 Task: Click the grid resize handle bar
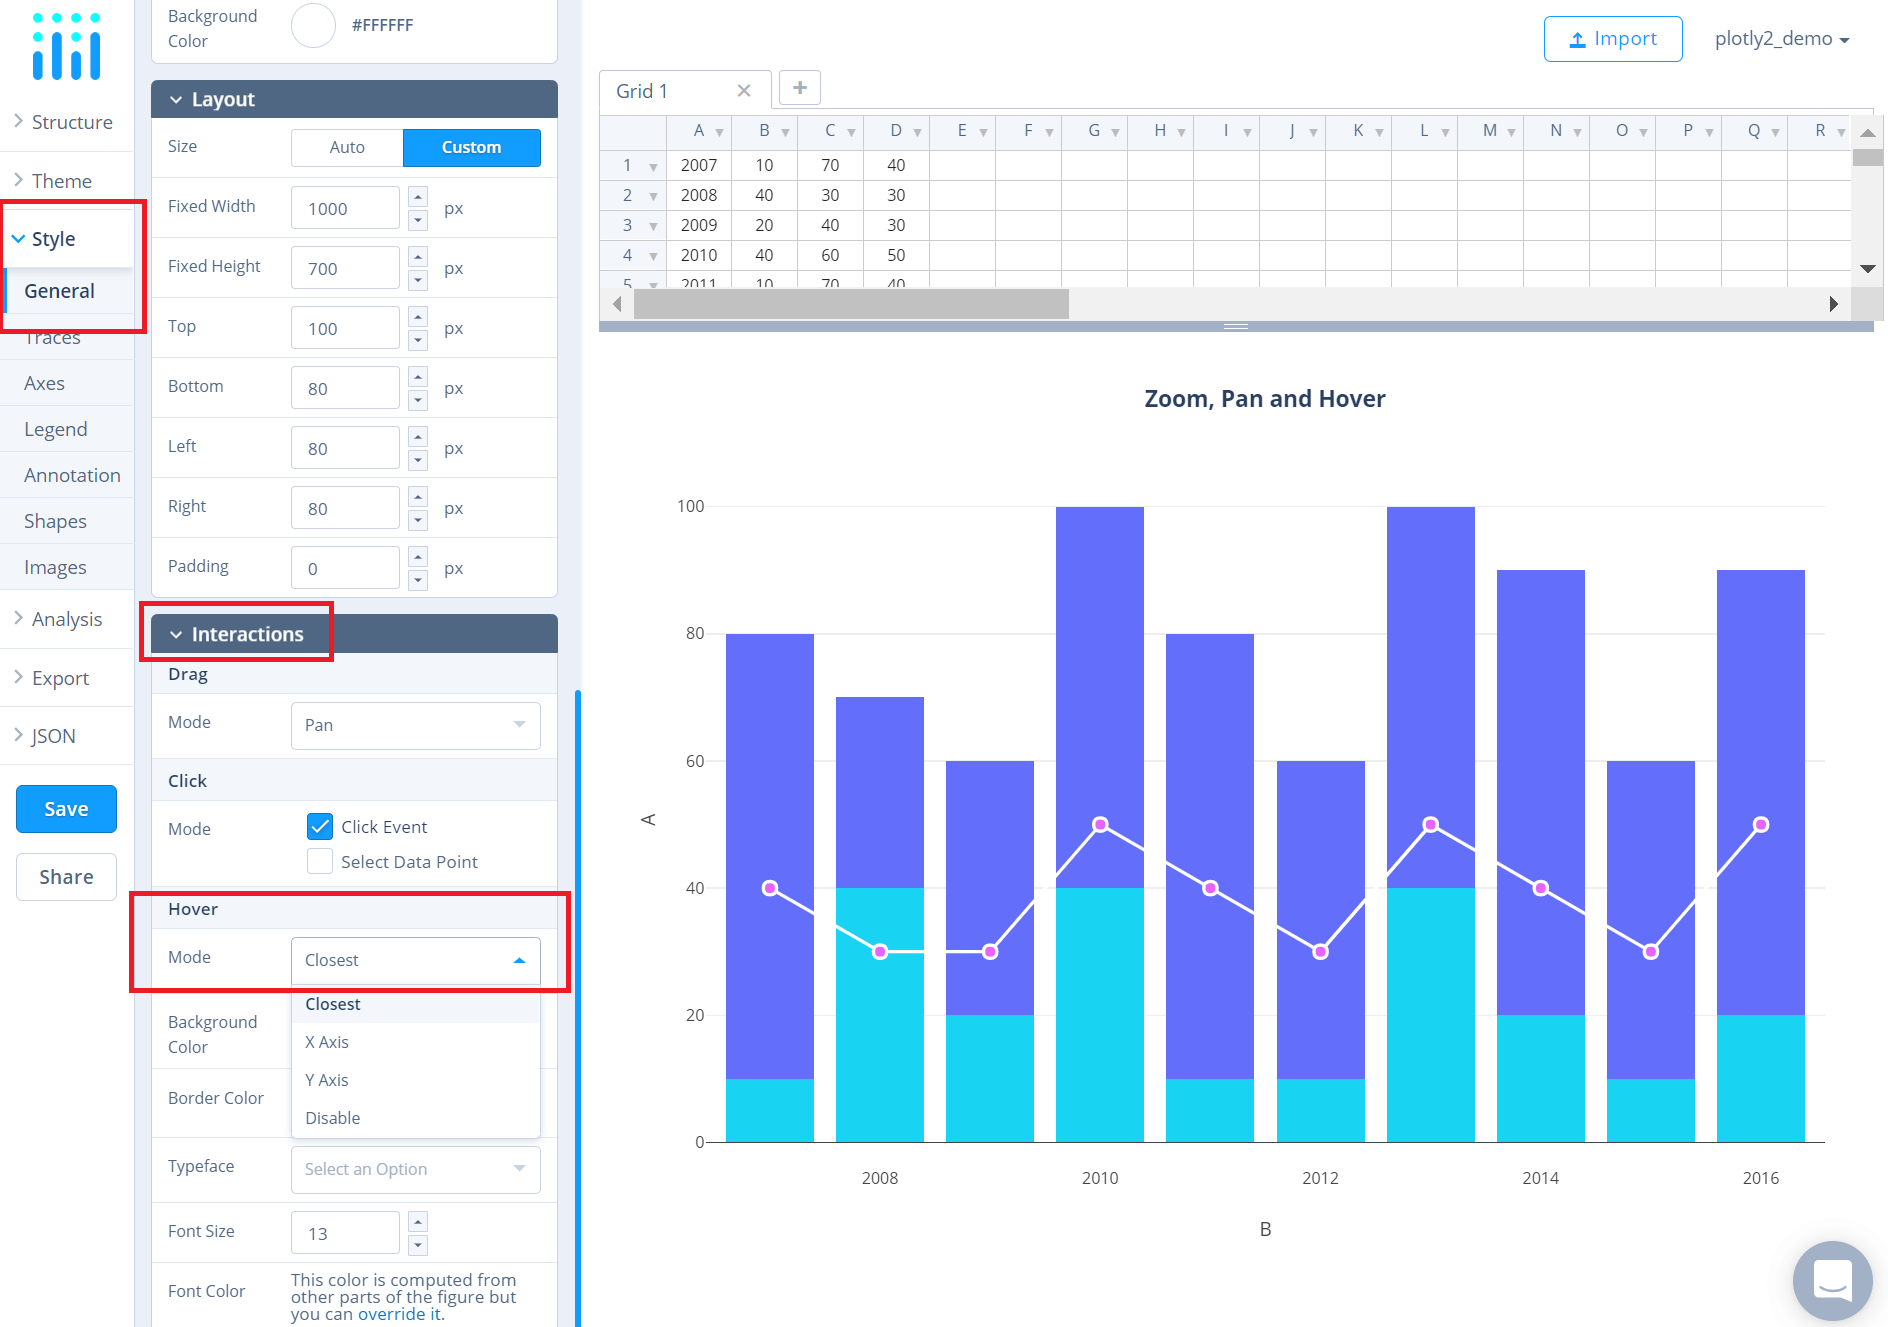(x=1236, y=326)
